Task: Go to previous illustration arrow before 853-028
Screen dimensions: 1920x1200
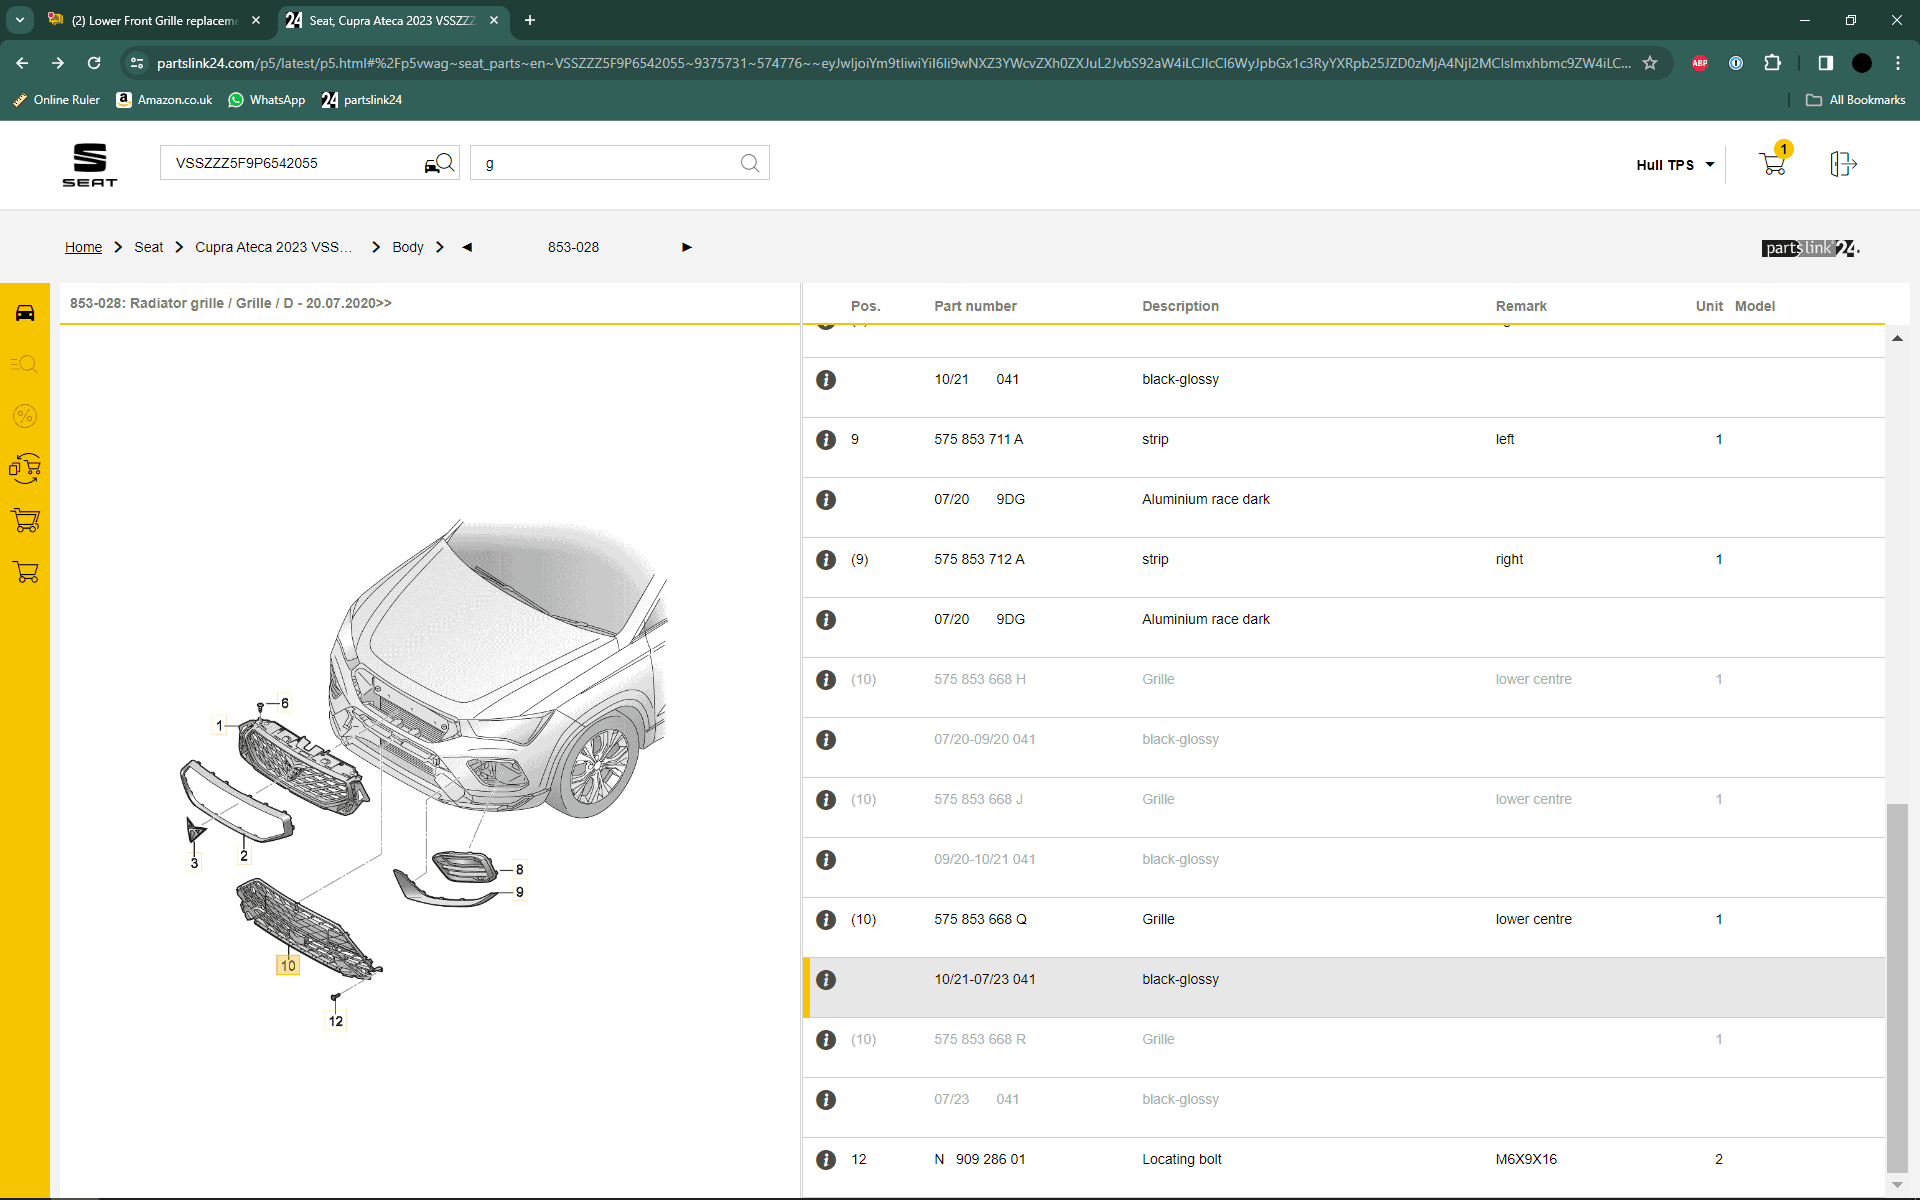Action: pyautogui.click(x=467, y=247)
